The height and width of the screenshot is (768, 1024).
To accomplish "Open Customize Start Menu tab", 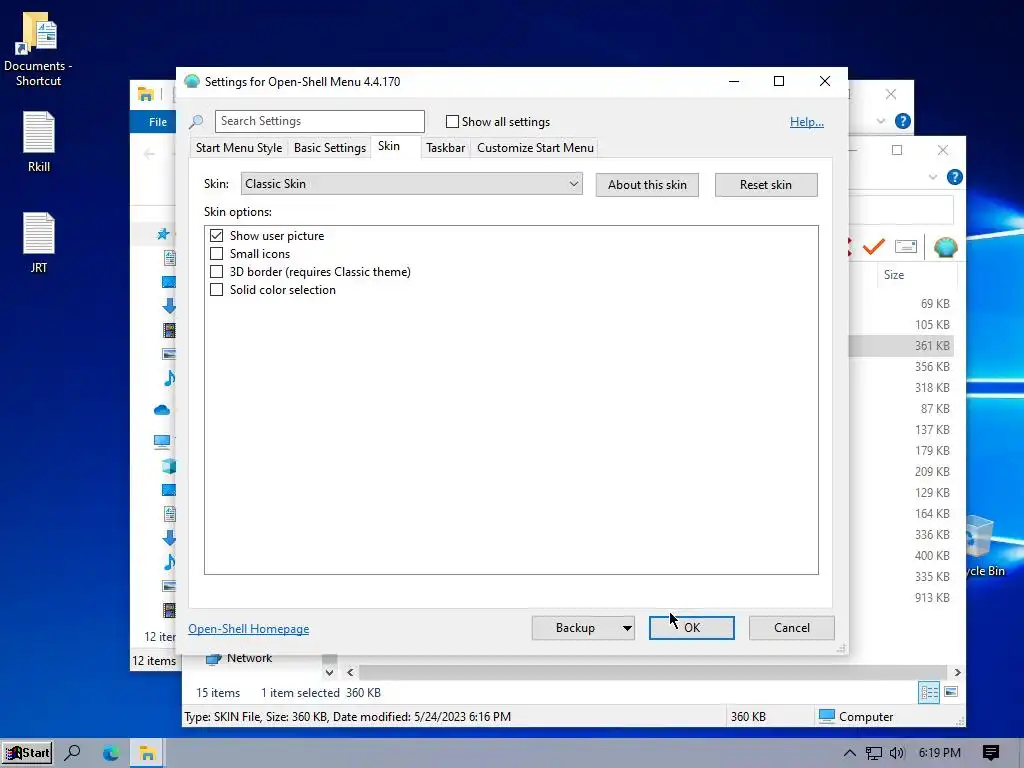I will tap(536, 148).
